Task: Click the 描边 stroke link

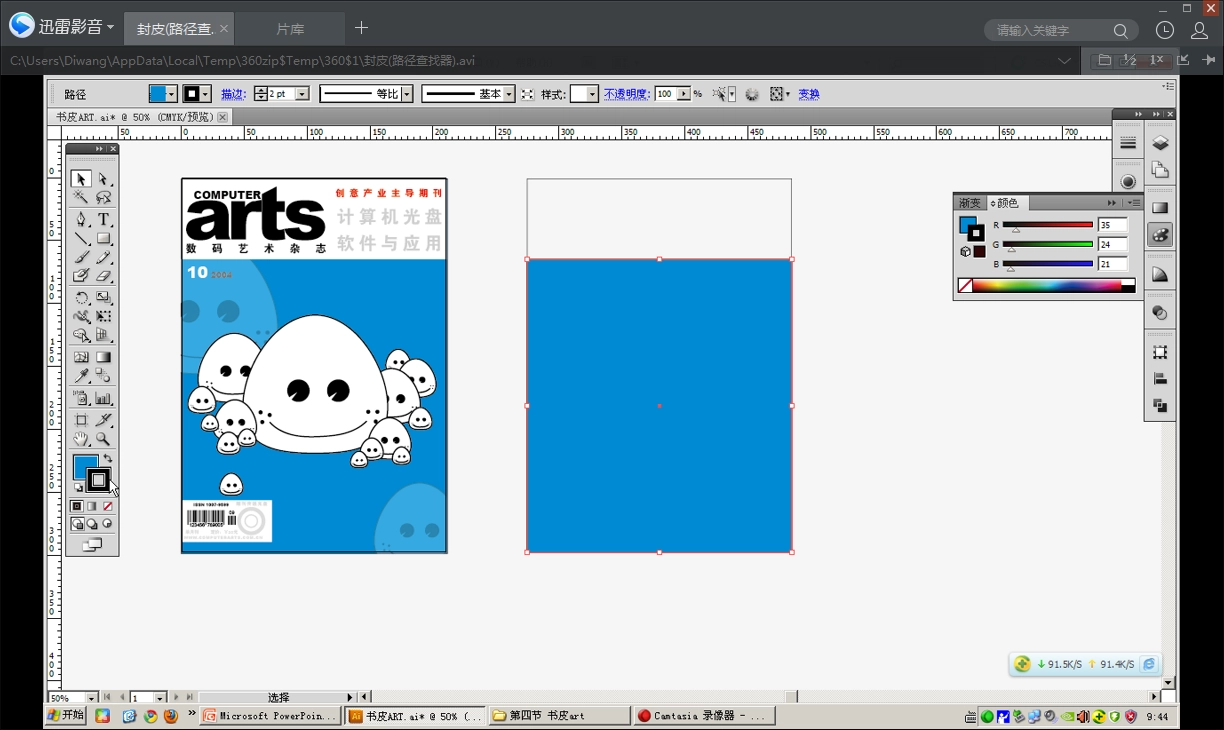Action: click(x=233, y=94)
